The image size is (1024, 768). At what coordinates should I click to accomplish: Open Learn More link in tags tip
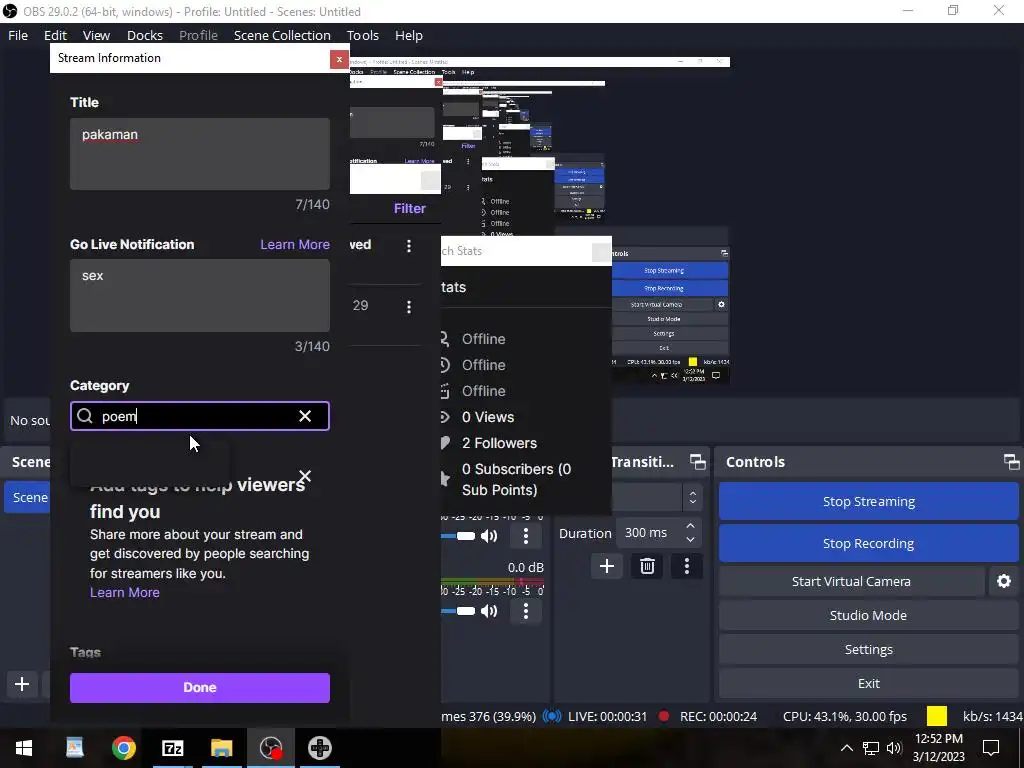coord(125,592)
